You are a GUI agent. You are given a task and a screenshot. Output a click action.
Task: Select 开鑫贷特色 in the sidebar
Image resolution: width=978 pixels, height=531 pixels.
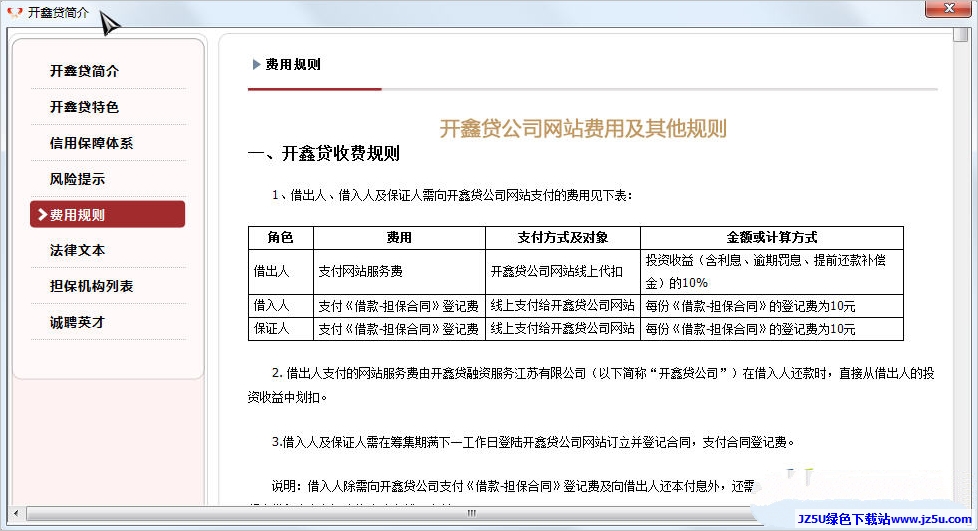coord(84,107)
